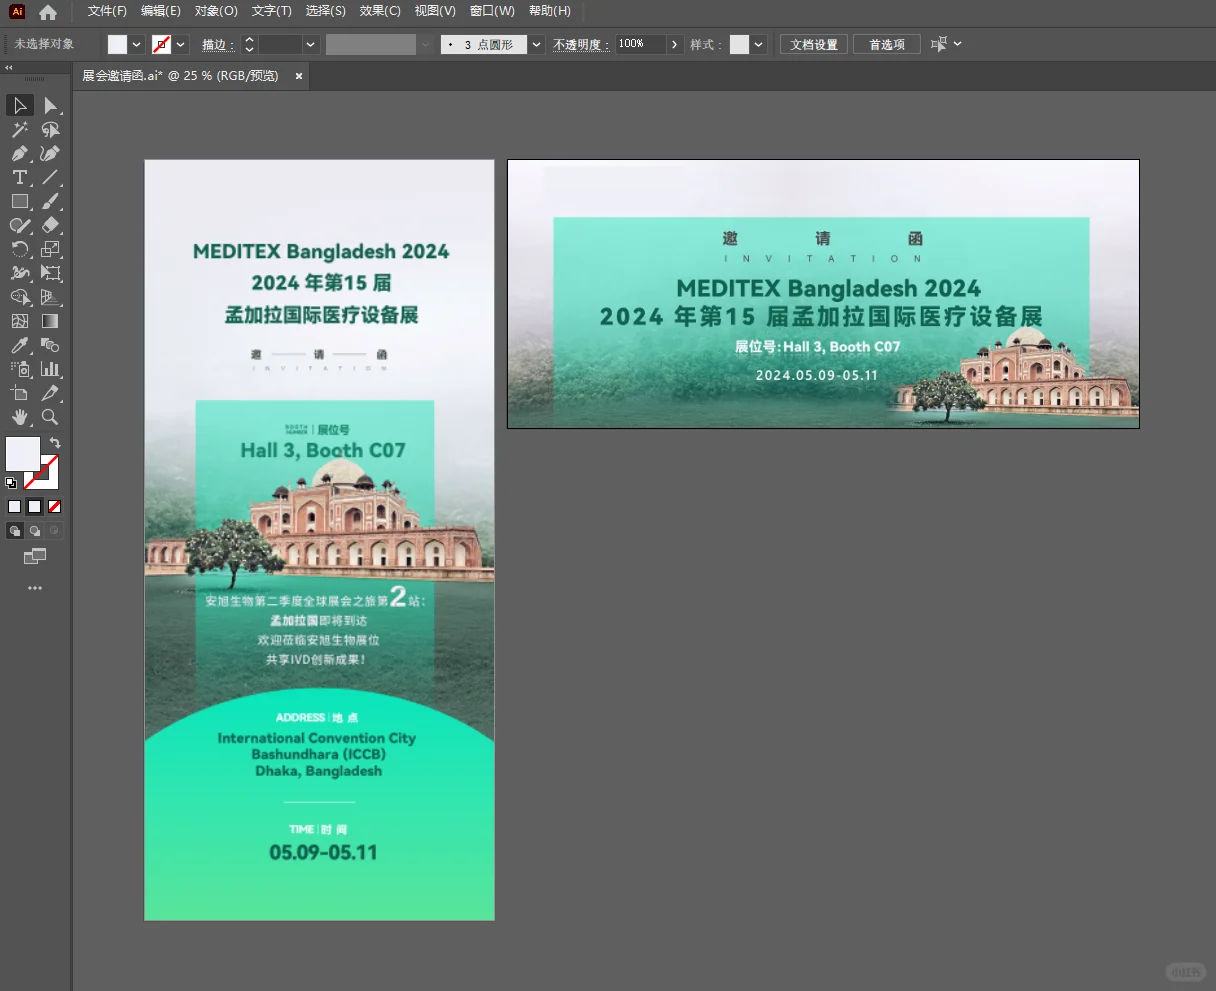Open the Illustrator home screen icon
Viewport: 1216px width, 991px height.
(47, 11)
